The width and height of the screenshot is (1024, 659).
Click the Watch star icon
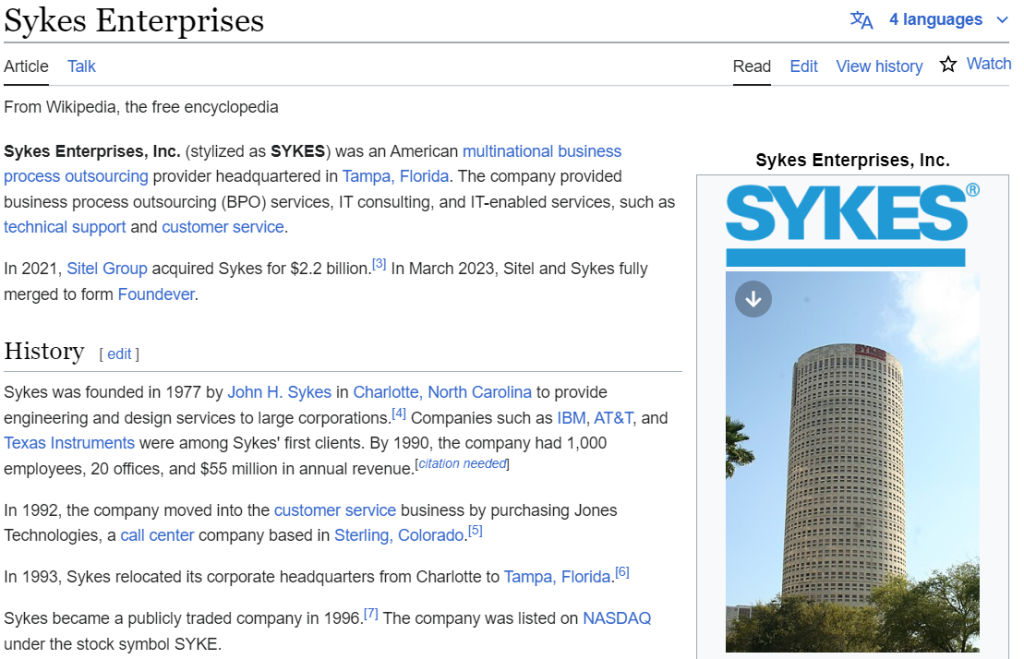click(948, 64)
